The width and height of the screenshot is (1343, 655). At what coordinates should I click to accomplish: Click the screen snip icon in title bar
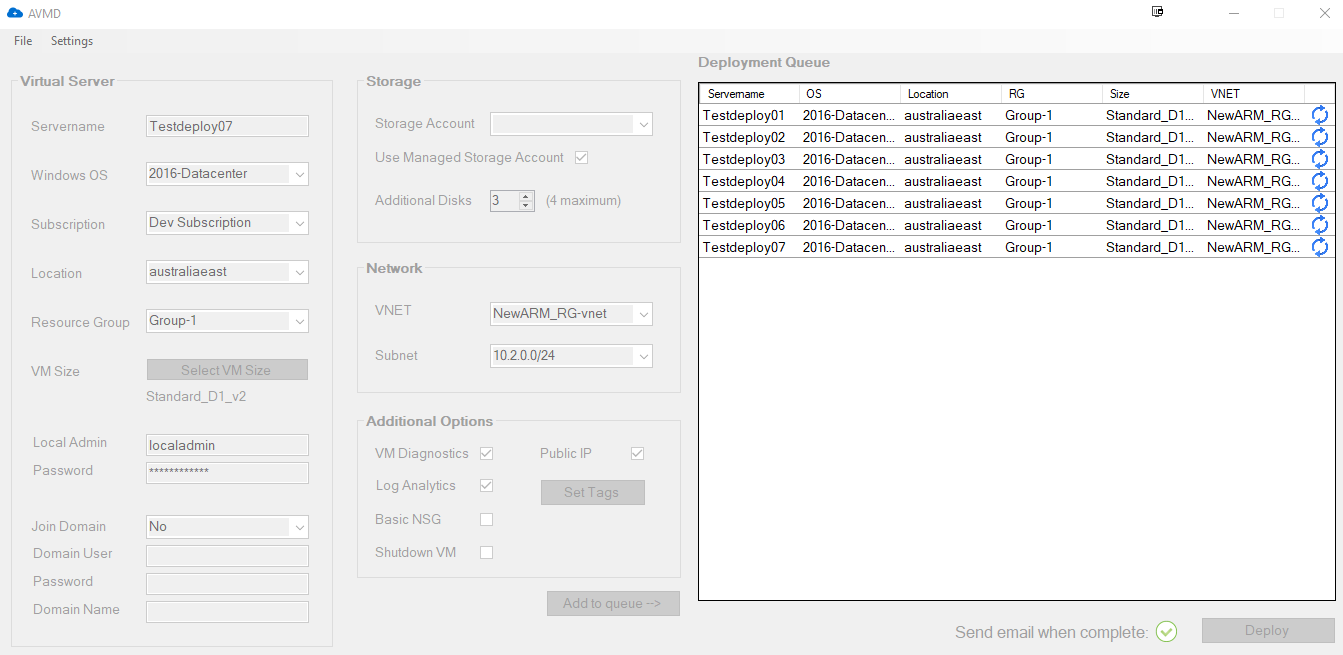[x=1157, y=12]
